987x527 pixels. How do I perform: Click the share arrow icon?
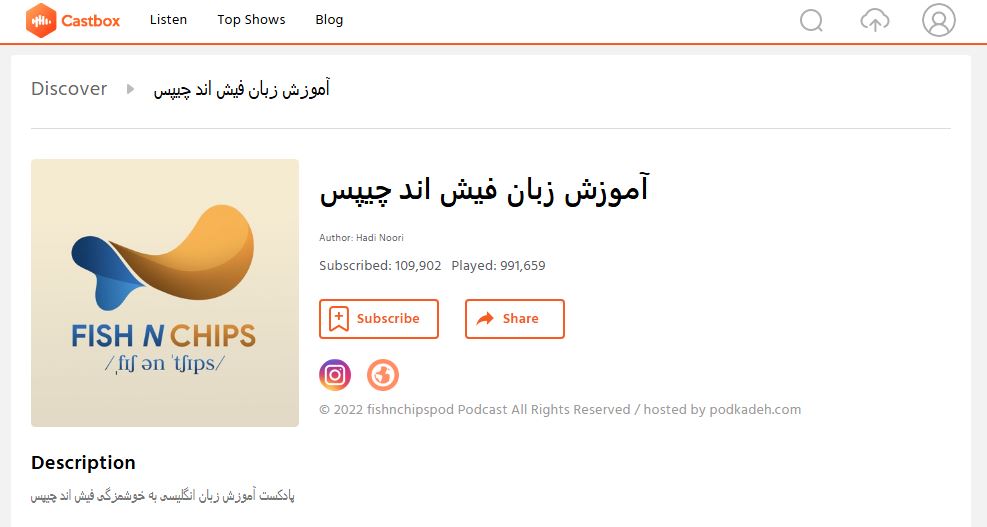(x=485, y=319)
